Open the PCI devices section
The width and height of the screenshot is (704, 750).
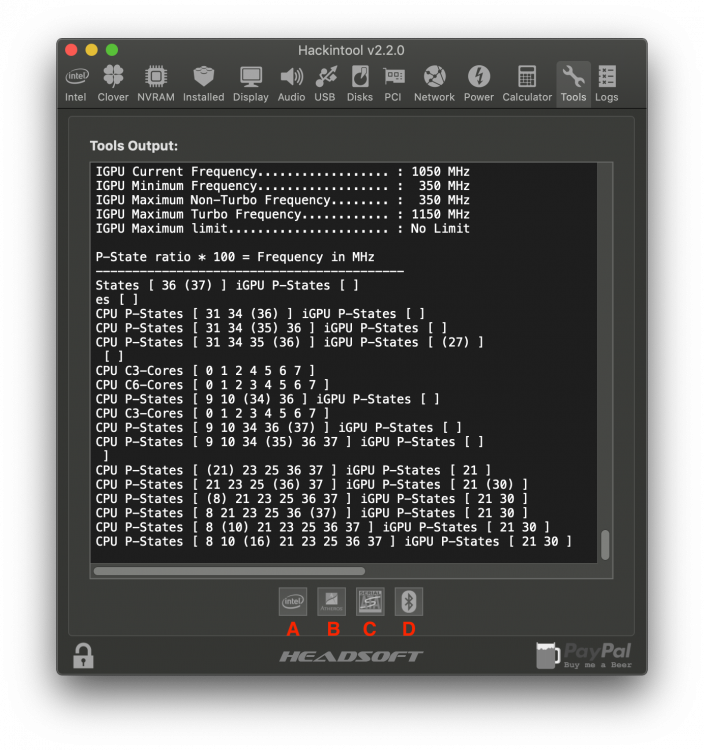point(393,84)
